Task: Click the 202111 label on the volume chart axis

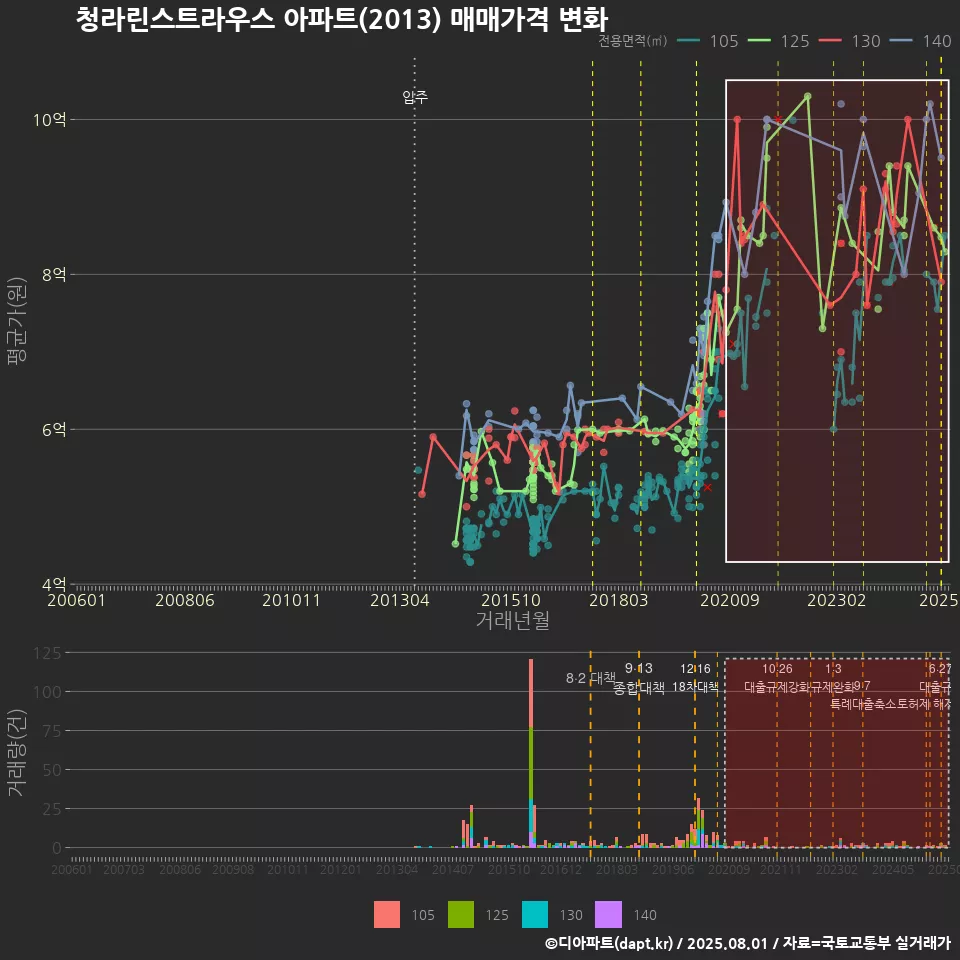Action: click(x=781, y=869)
